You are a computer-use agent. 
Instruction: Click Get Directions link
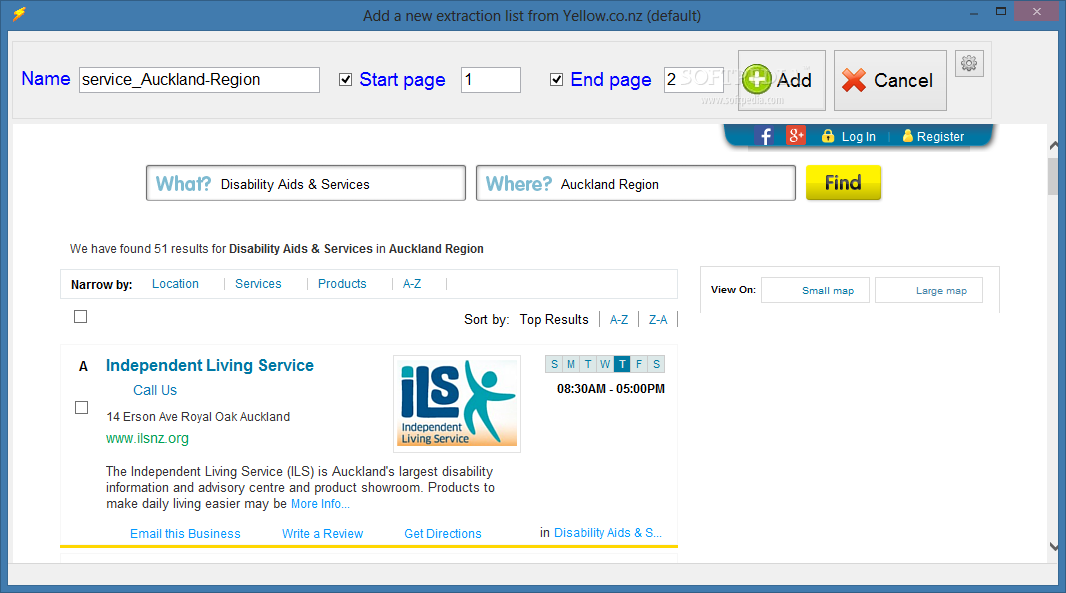pyautogui.click(x=443, y=534)
